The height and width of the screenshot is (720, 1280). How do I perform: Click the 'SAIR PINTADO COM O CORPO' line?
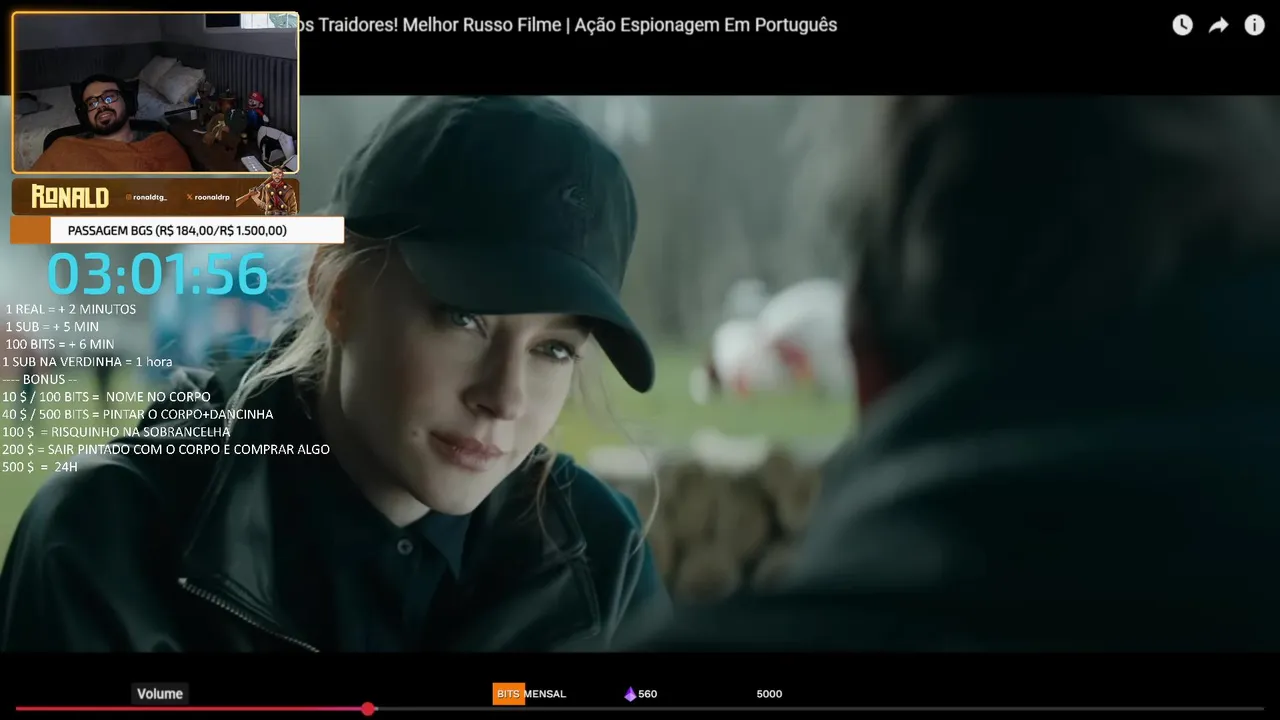(x=166, y=449)
